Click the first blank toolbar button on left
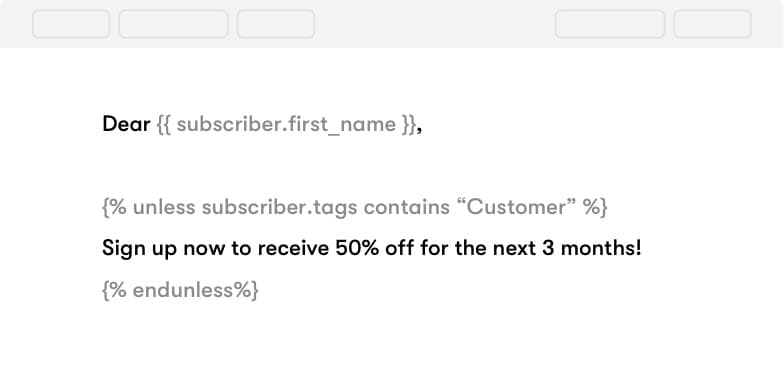 click(71, 24)
